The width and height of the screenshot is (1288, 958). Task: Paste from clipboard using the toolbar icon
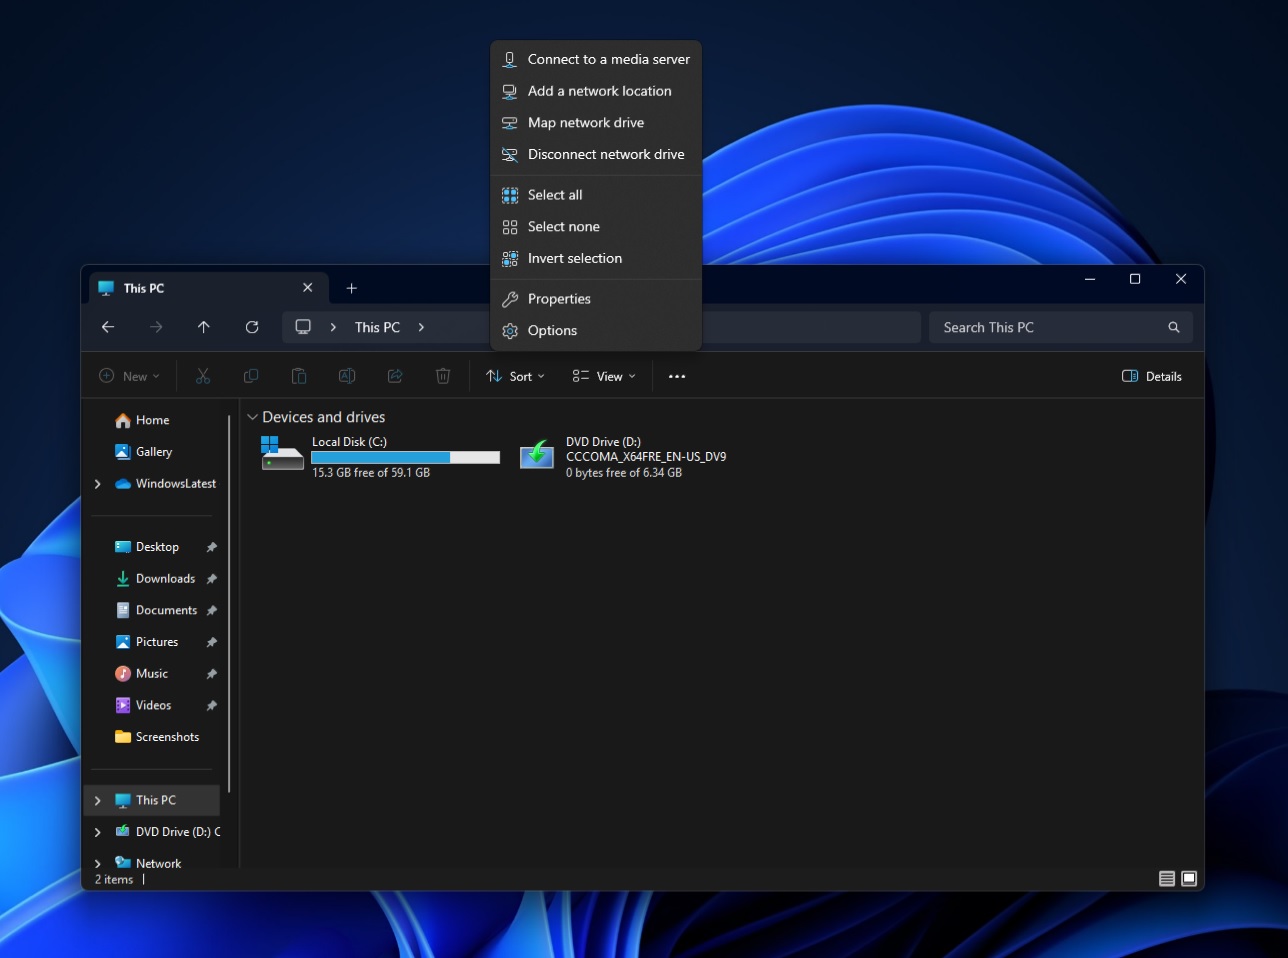(299, 376)
